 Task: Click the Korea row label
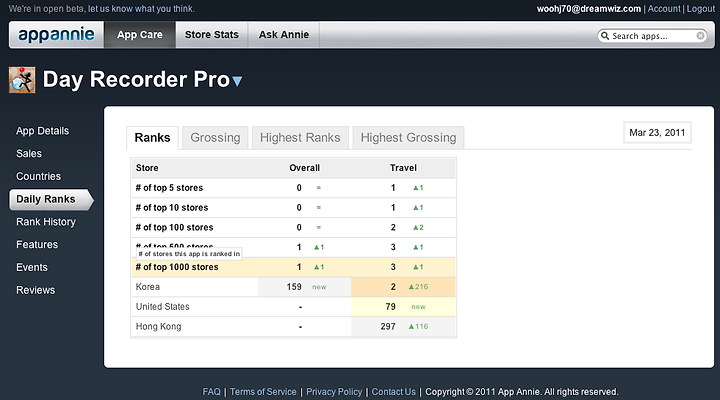148,287
